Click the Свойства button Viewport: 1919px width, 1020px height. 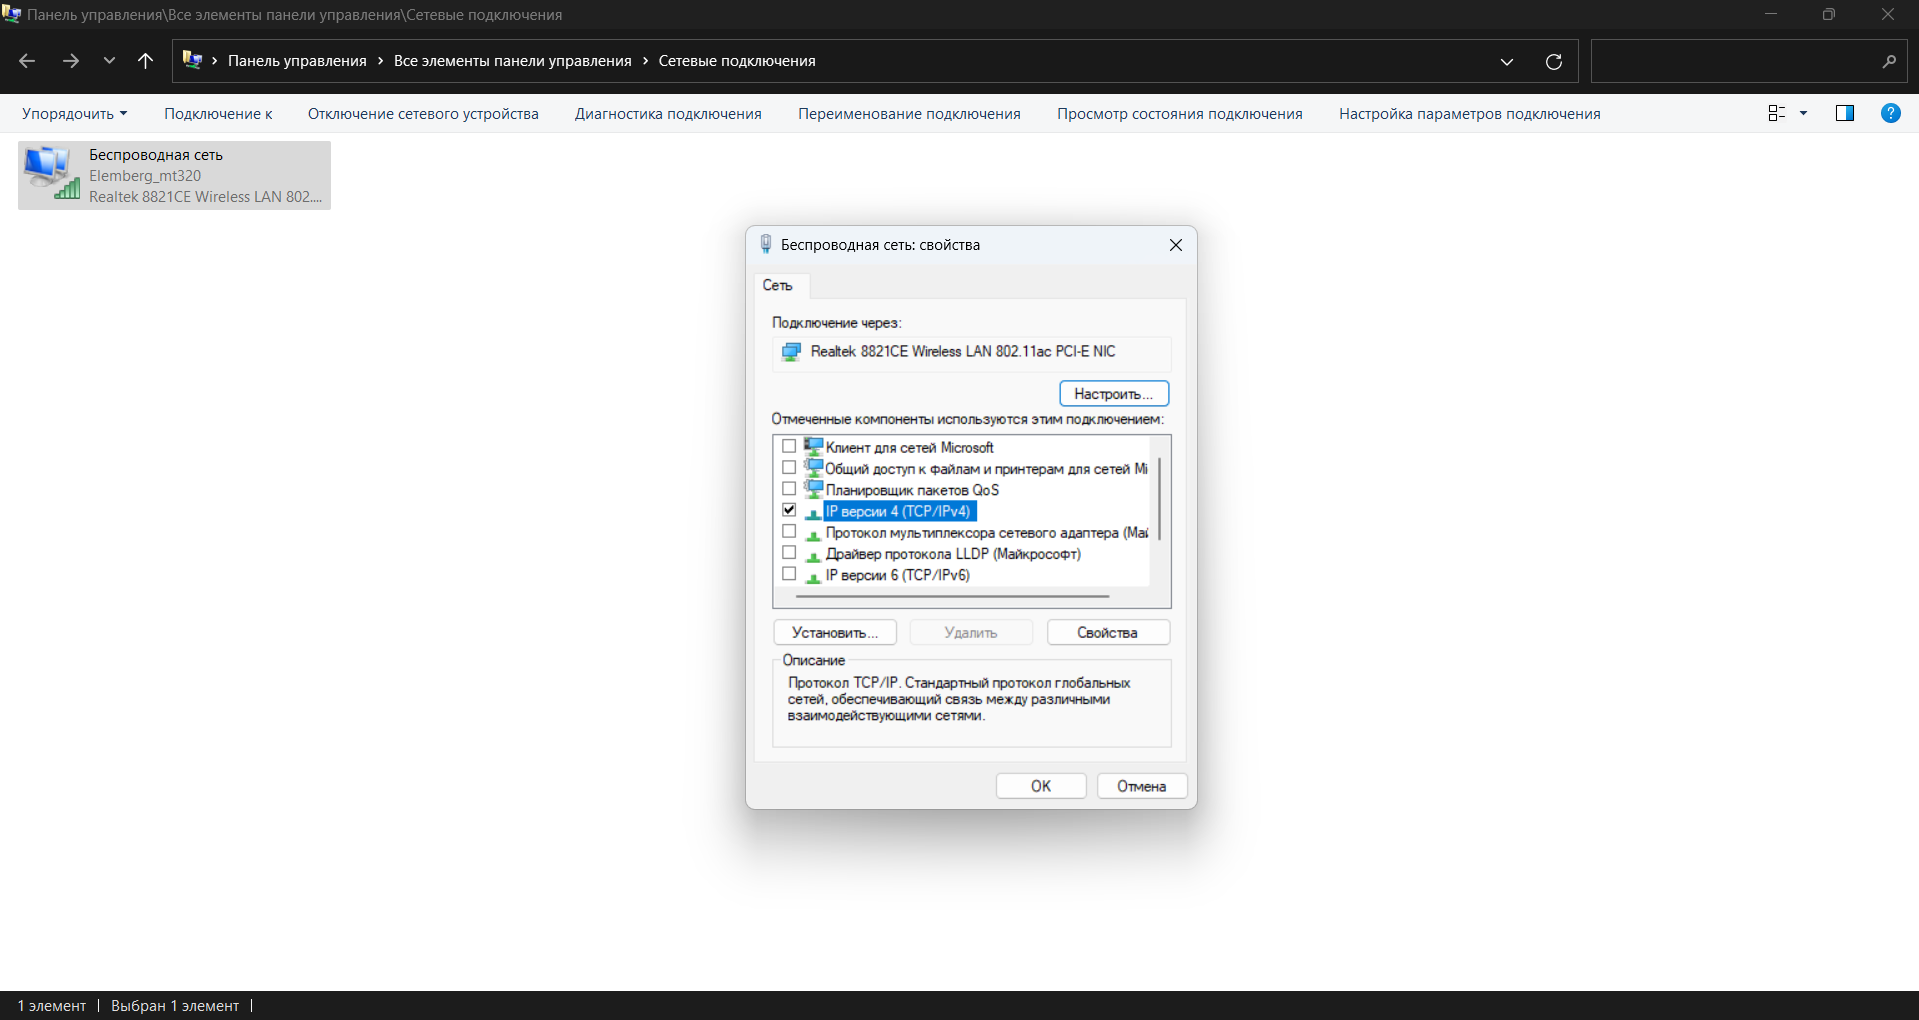coord(1108,633)
